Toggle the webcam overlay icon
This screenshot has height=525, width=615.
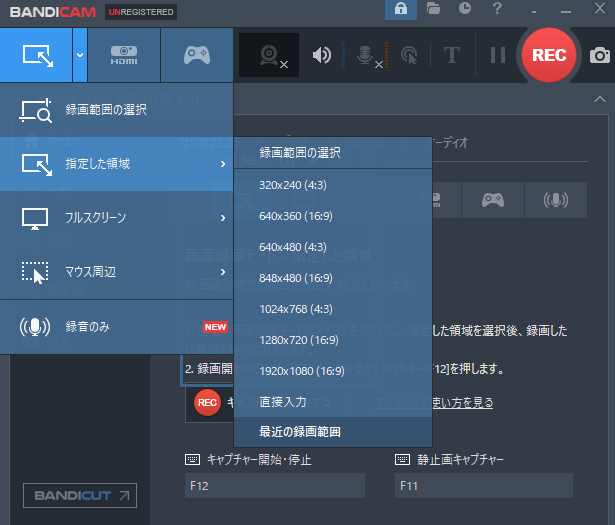coord(269,55)
